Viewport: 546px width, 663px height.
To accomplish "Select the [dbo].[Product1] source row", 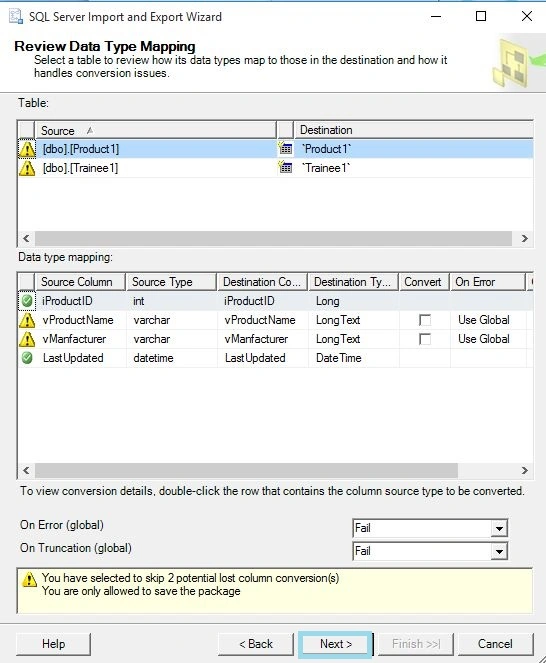I will tap(156, 149).
